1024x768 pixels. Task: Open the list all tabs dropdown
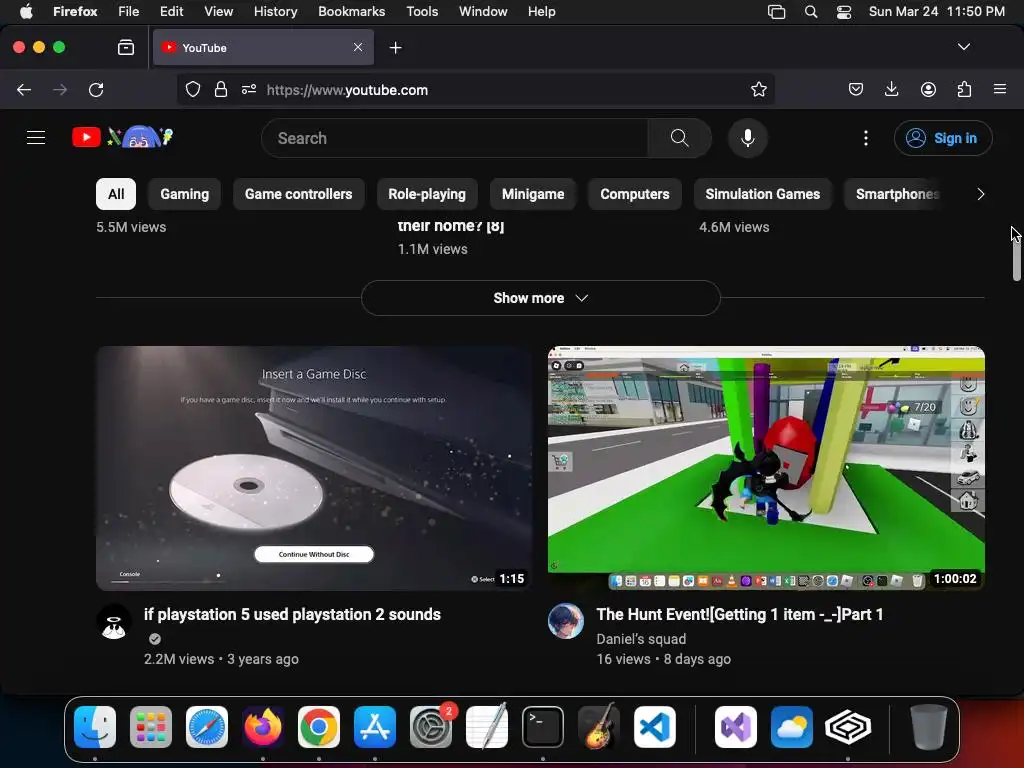(x=963, y=47)
